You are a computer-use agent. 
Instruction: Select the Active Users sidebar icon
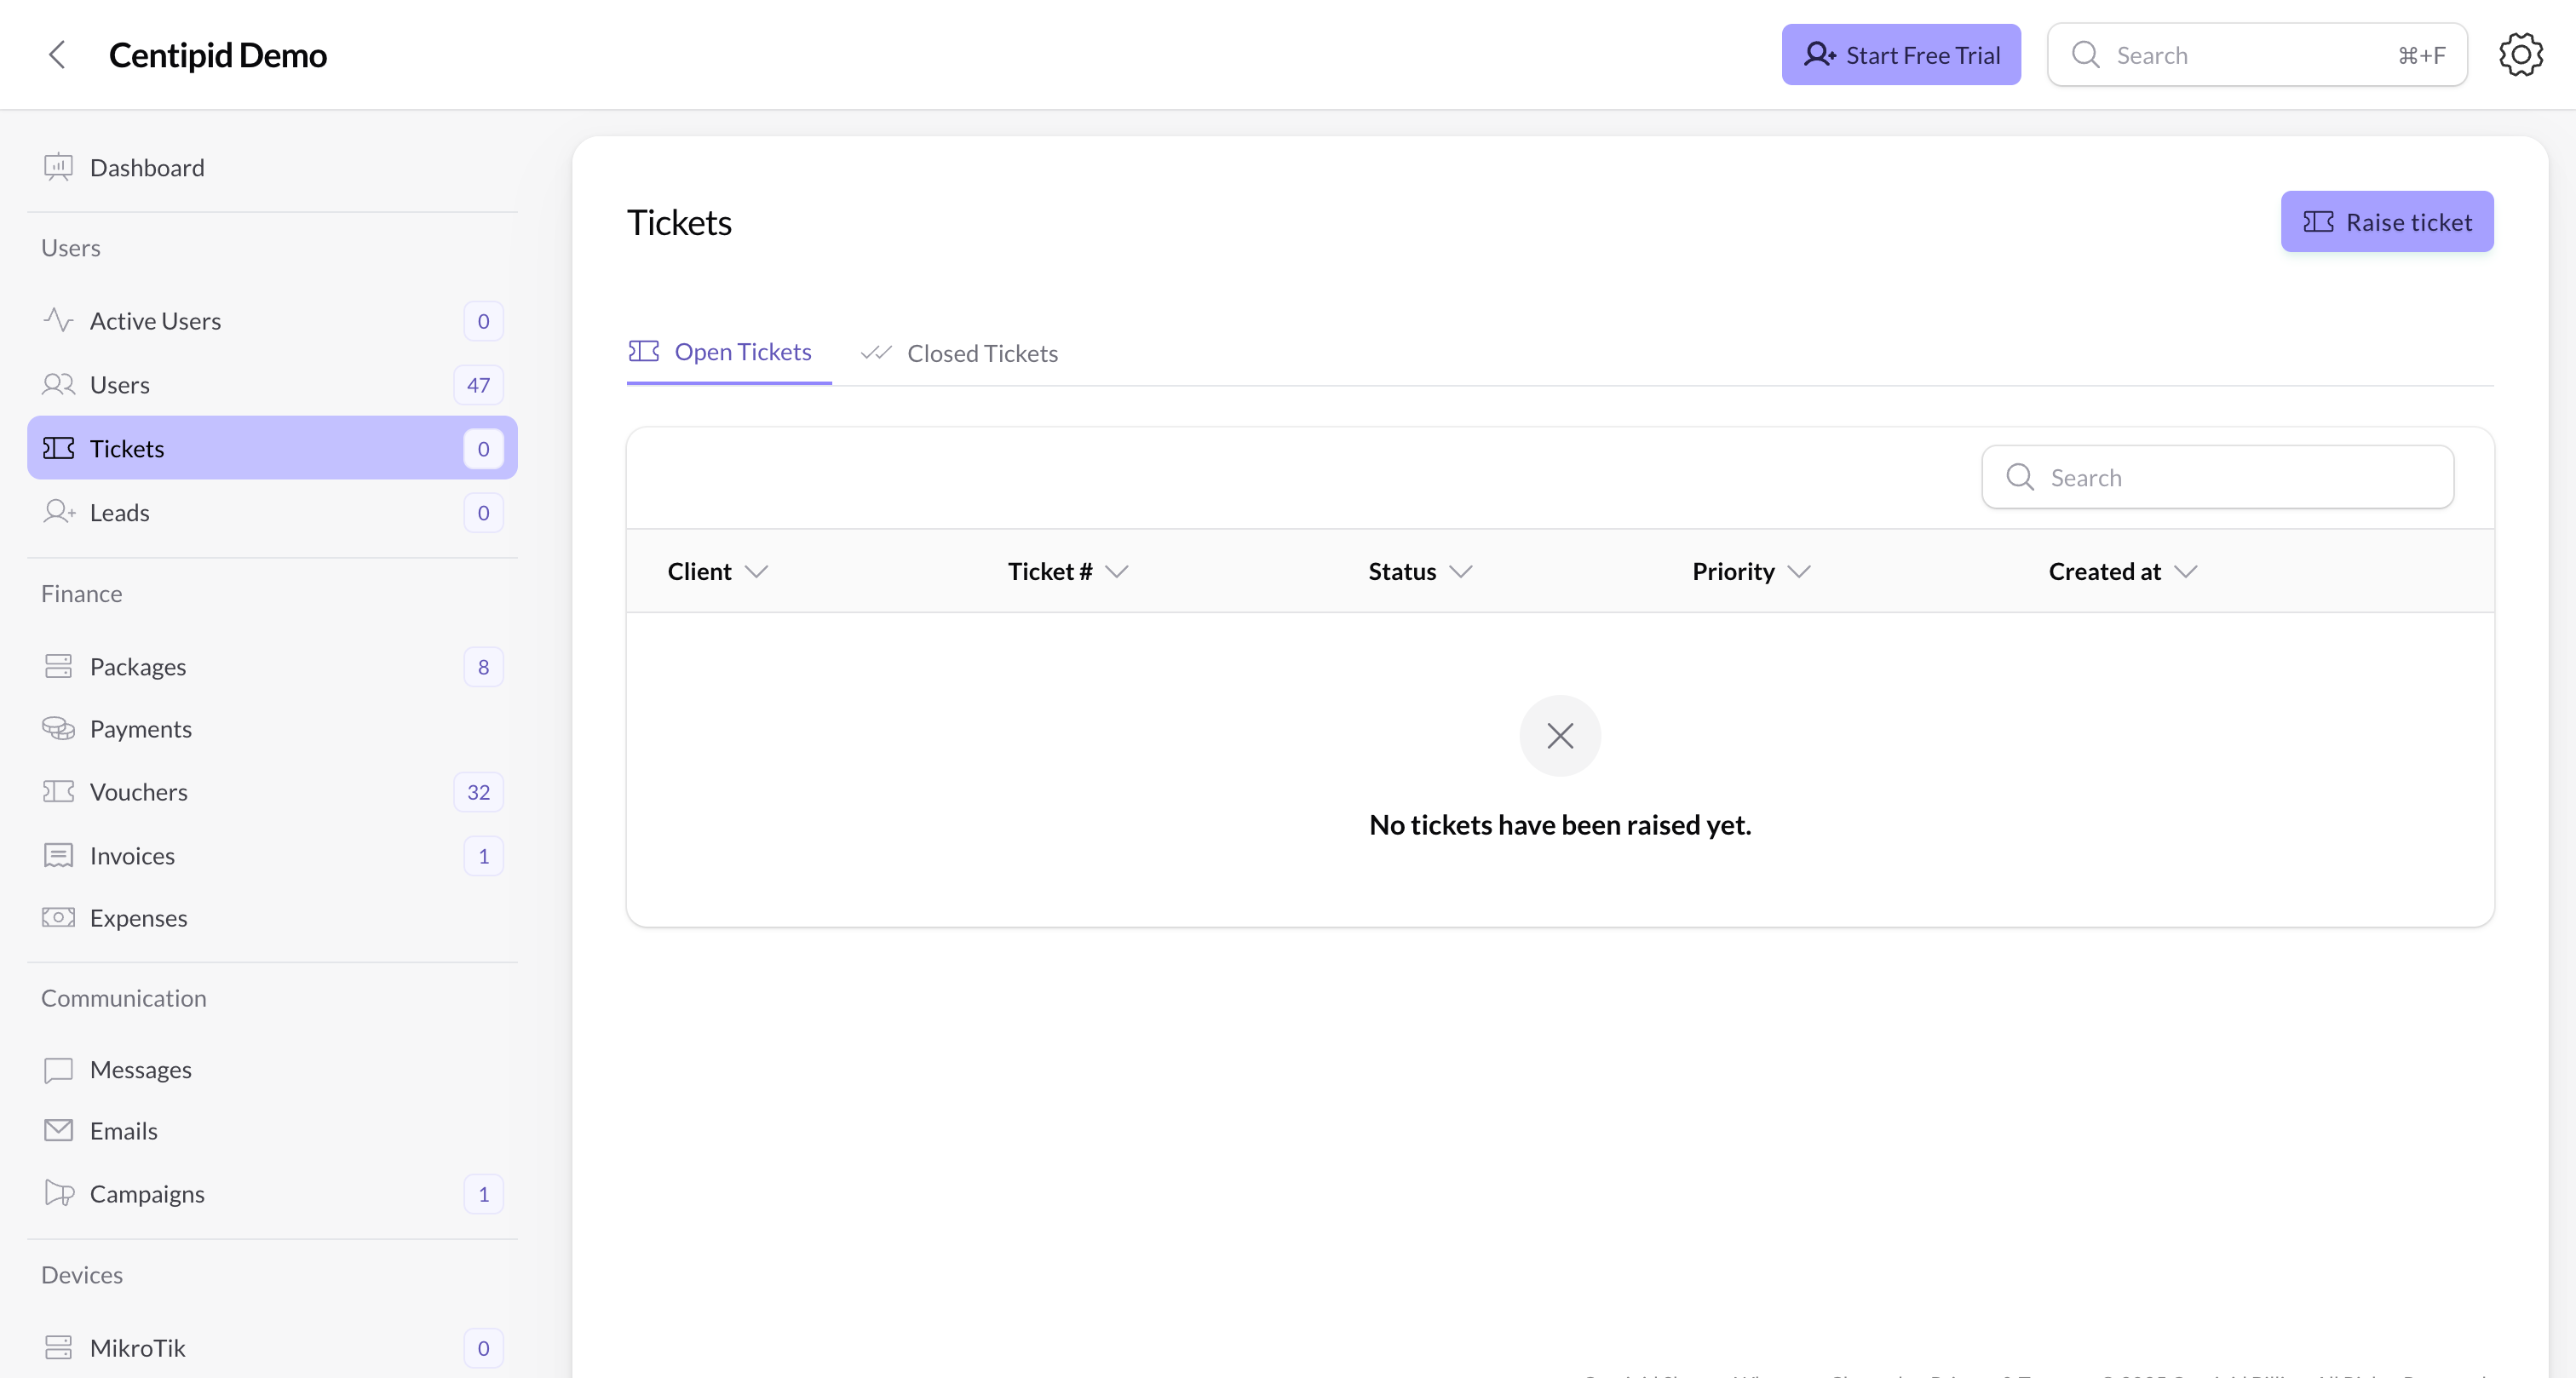point(58,320)
